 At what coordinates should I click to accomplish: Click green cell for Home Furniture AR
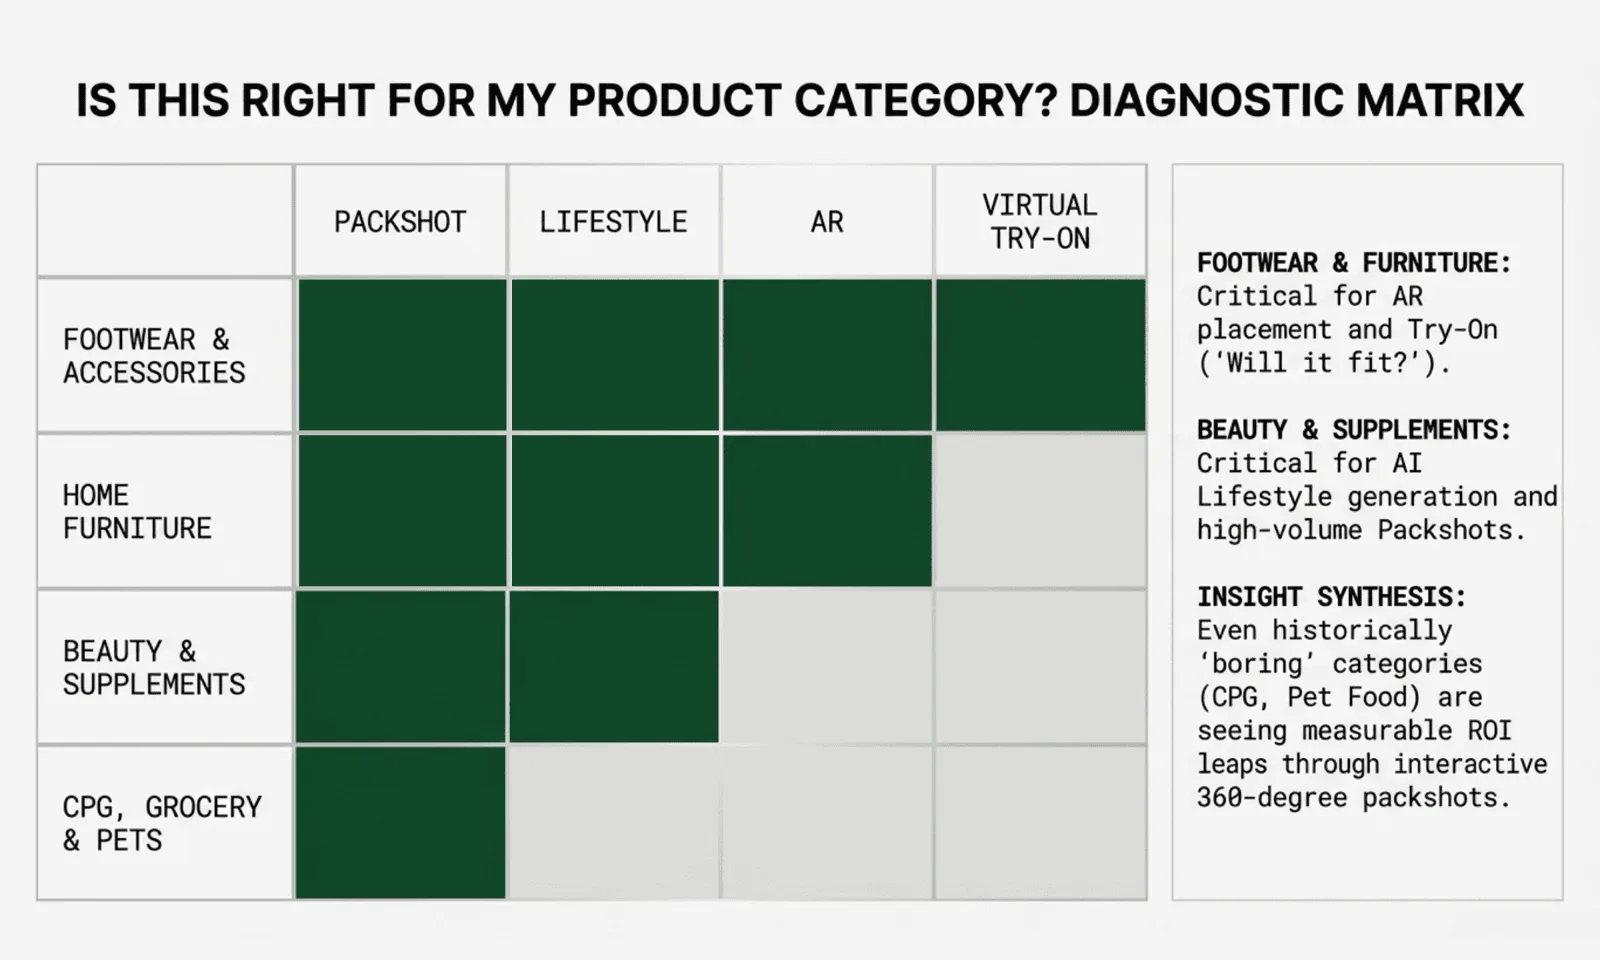pyautogui.click(x=827, y=511)
